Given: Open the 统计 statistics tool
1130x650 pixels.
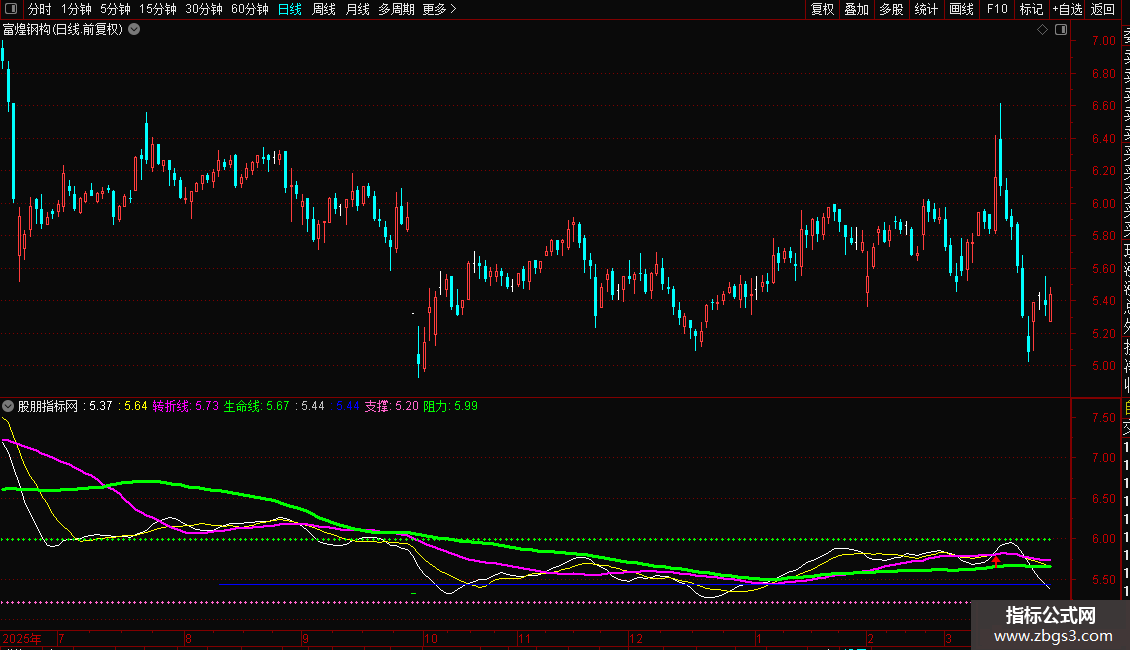Looking at the screenshot, I should 926,9.
